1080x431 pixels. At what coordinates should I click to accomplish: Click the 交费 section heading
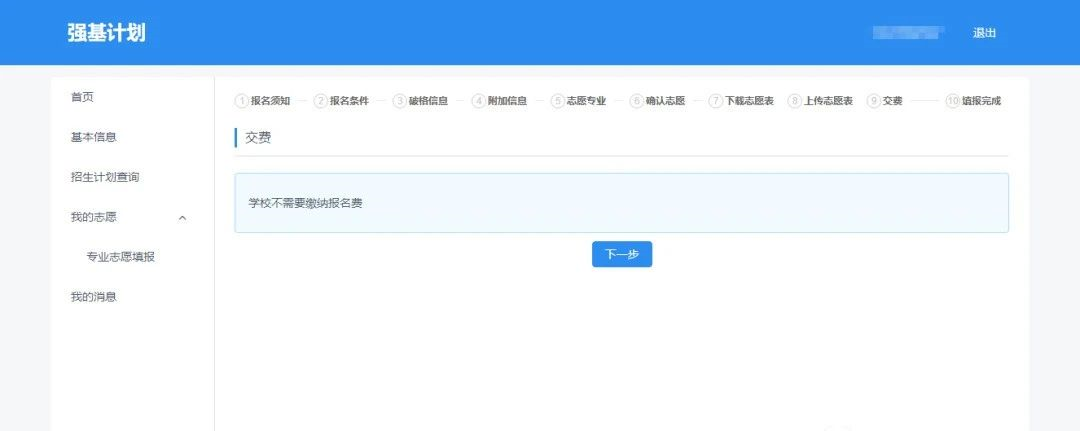pos(258,138)
